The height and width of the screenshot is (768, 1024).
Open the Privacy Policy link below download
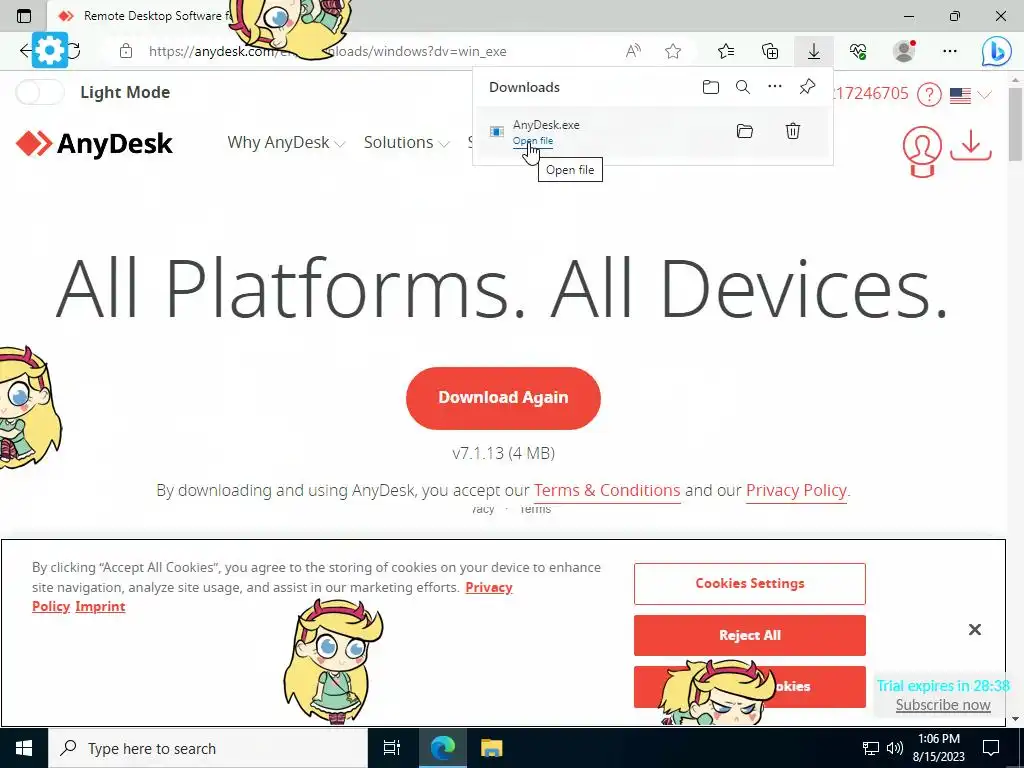(796, 490)
